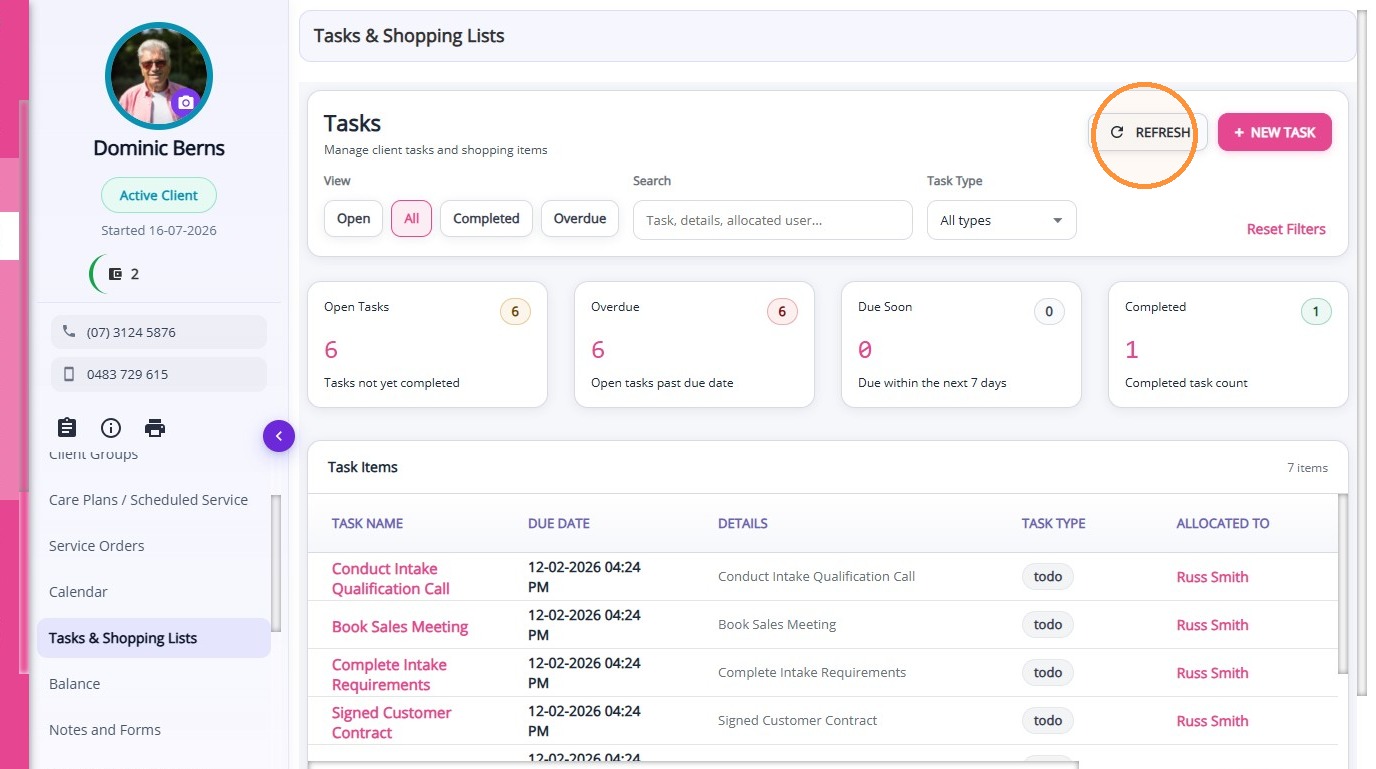Click the Refresh button

coord(1148,132)
